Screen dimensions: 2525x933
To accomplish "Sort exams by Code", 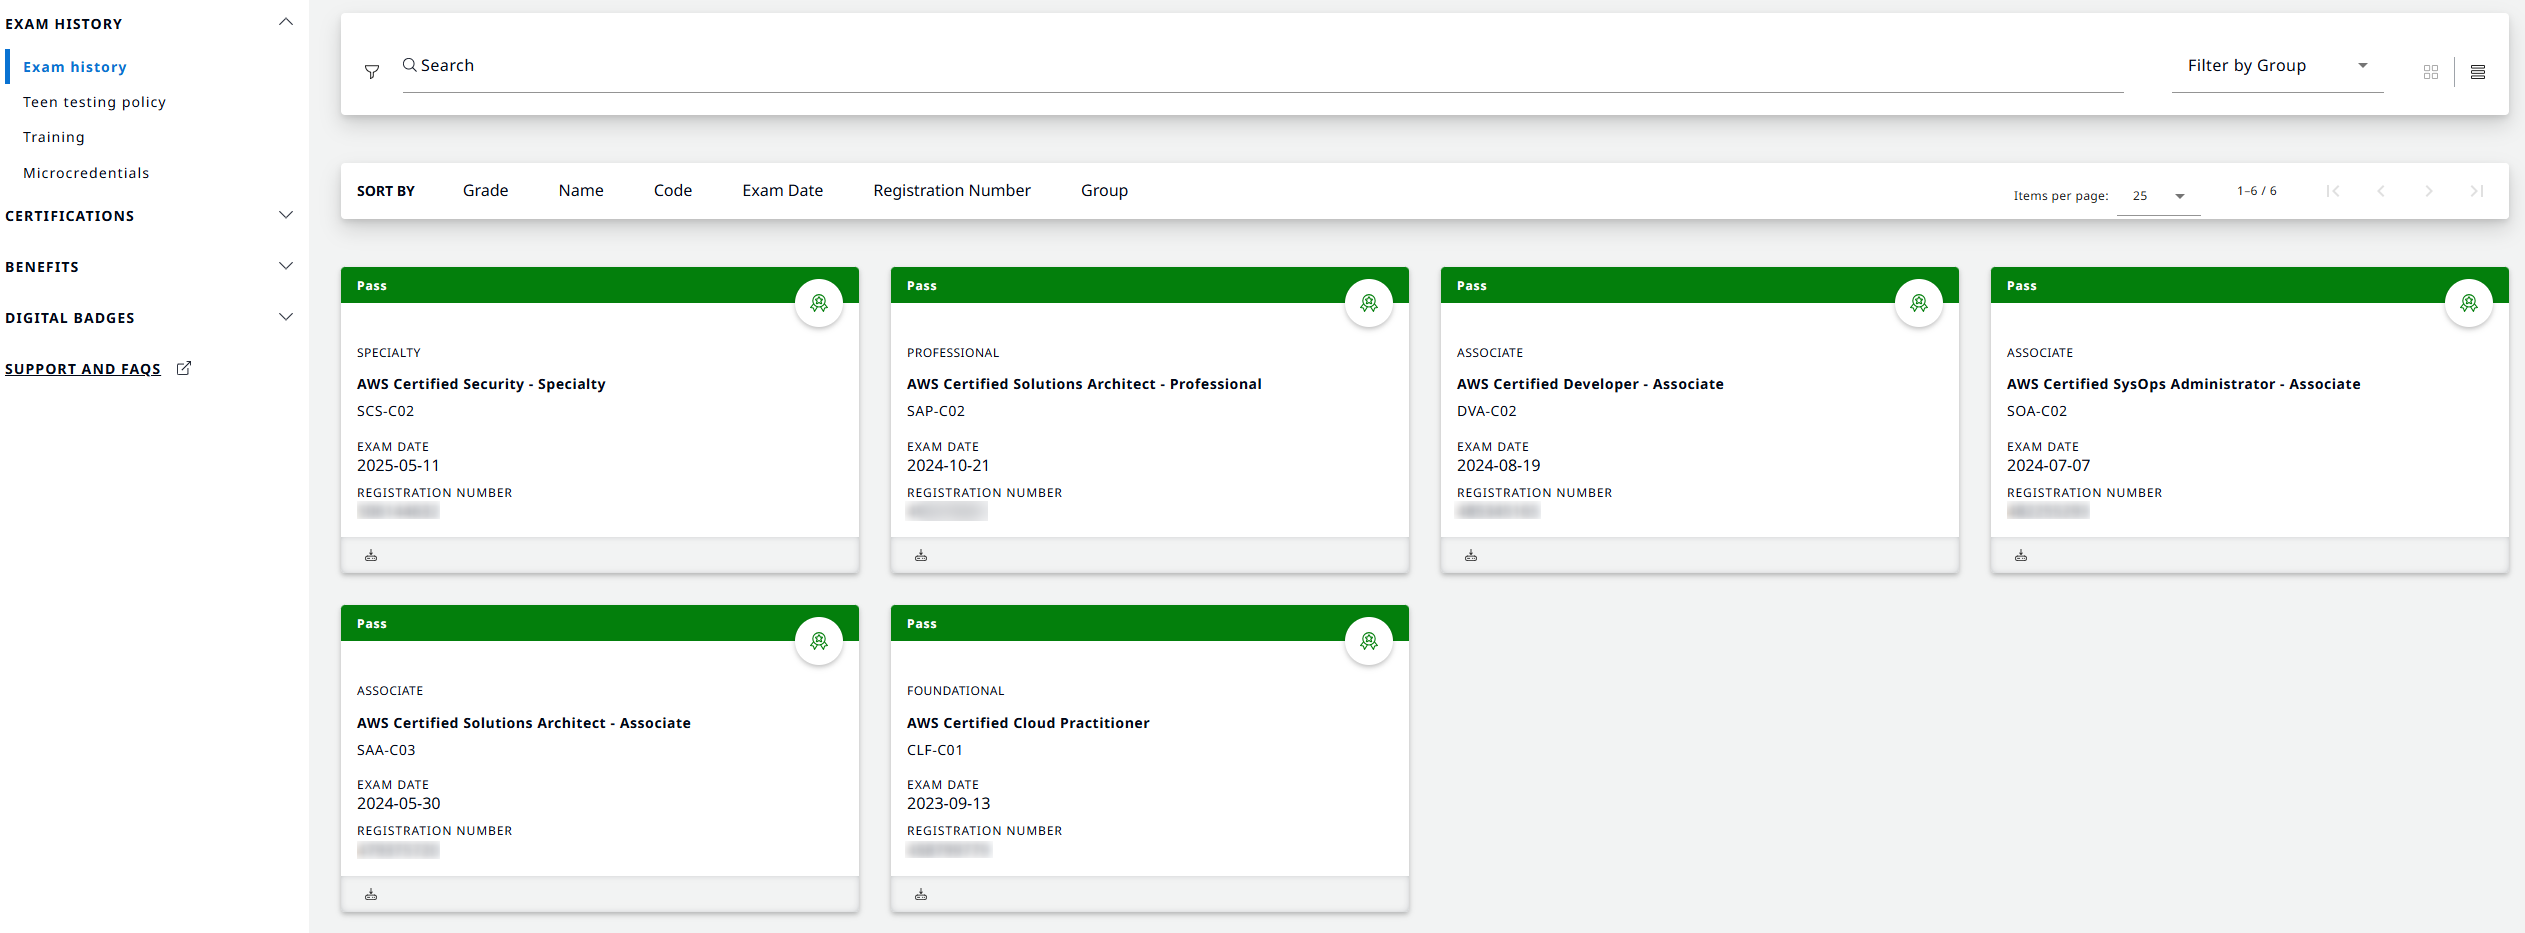I will (x=673, y=191).
